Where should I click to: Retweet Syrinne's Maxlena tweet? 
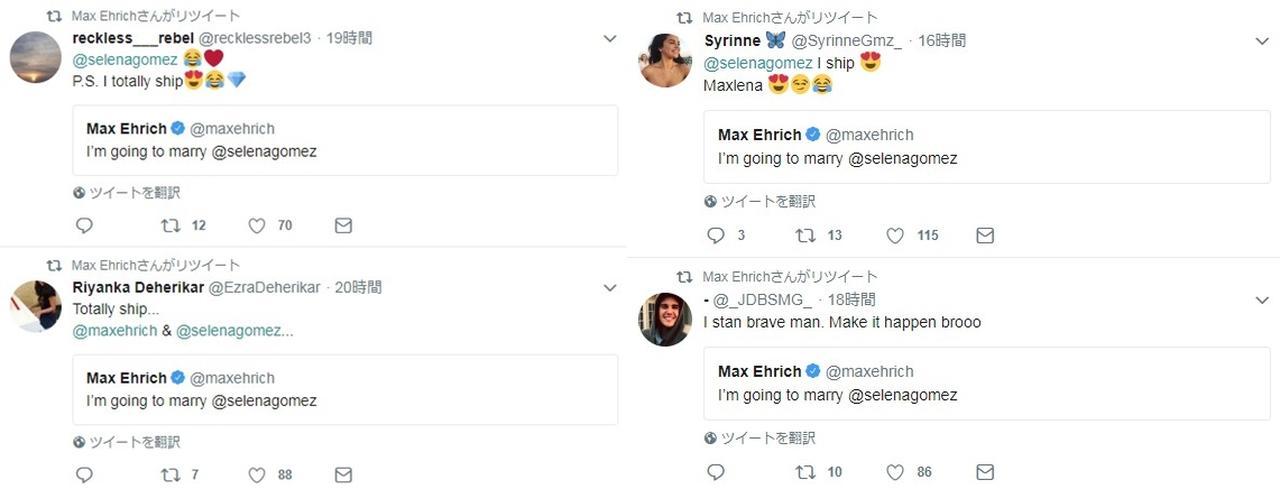804,236
